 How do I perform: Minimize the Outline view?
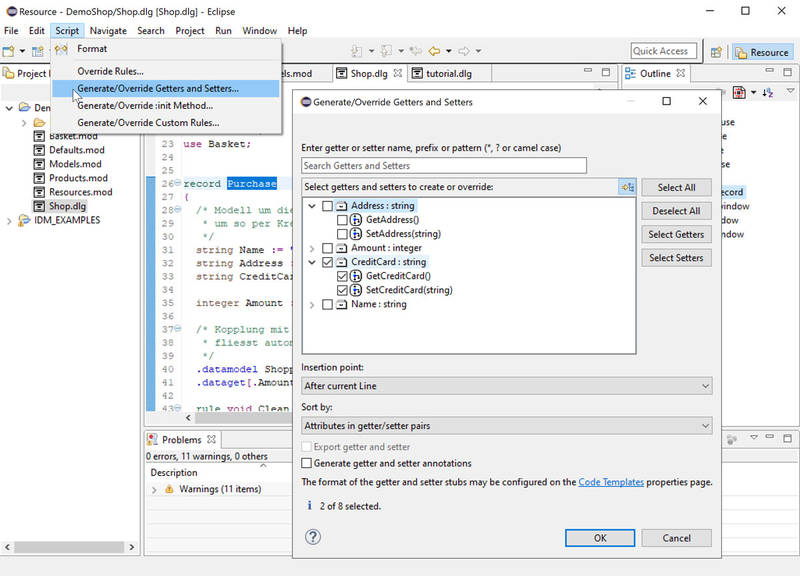[769, 70]
